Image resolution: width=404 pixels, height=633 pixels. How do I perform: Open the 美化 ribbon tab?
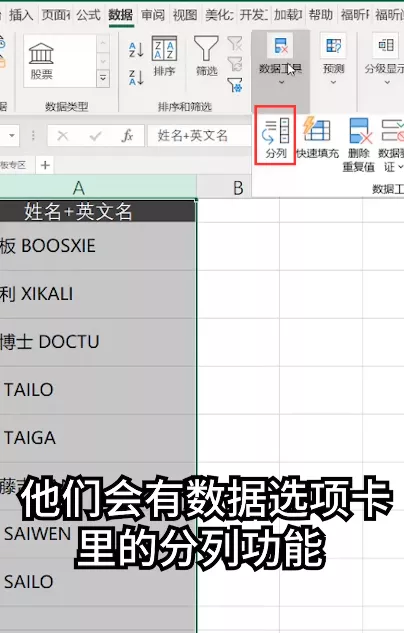(x=219, y=15)
